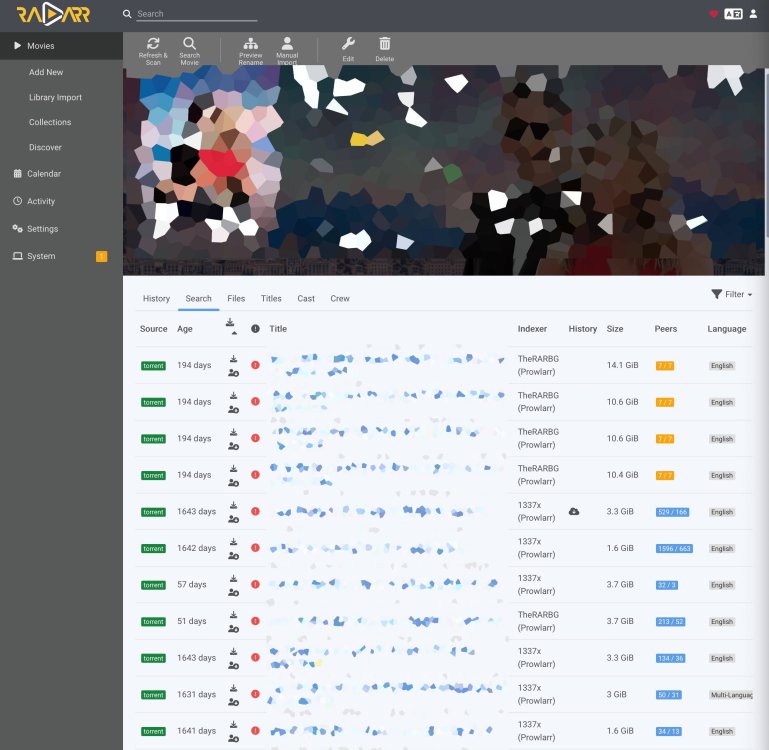
Task: Click download icon for 14.1 GiB release
Action: [x=233, y=359]
